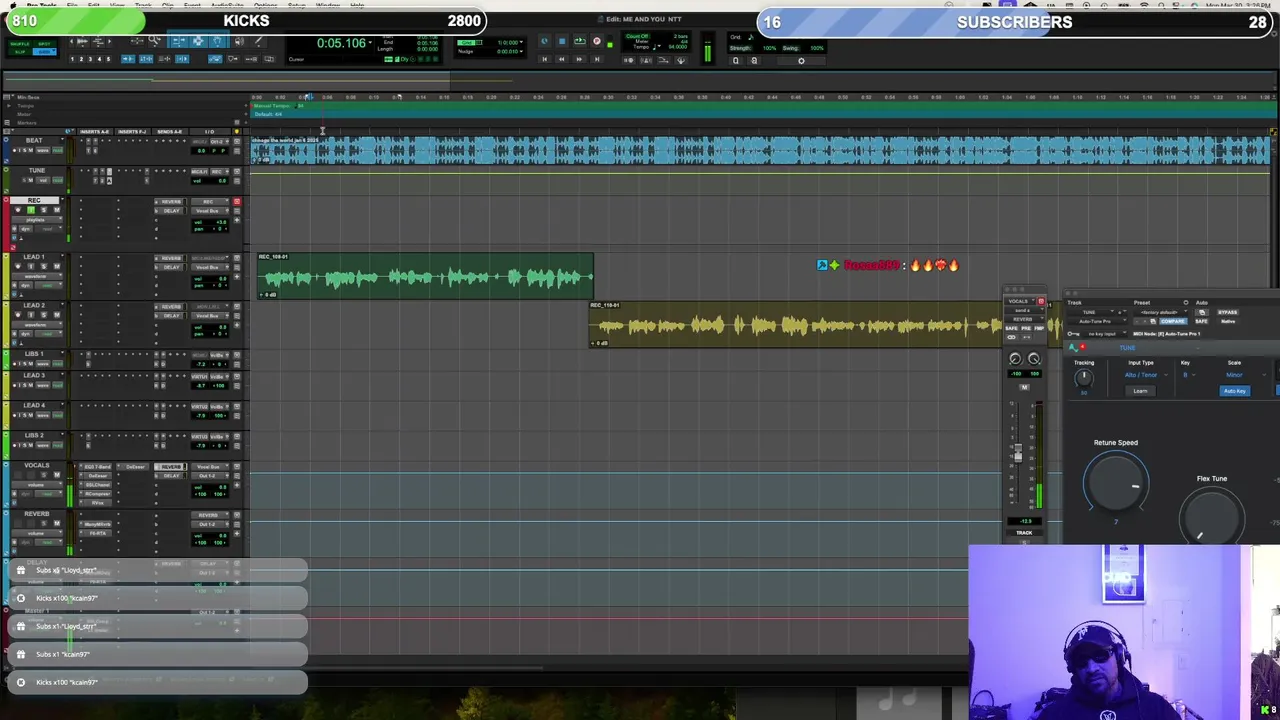Click Return to Zero transport button

click(x=544, y=59)
